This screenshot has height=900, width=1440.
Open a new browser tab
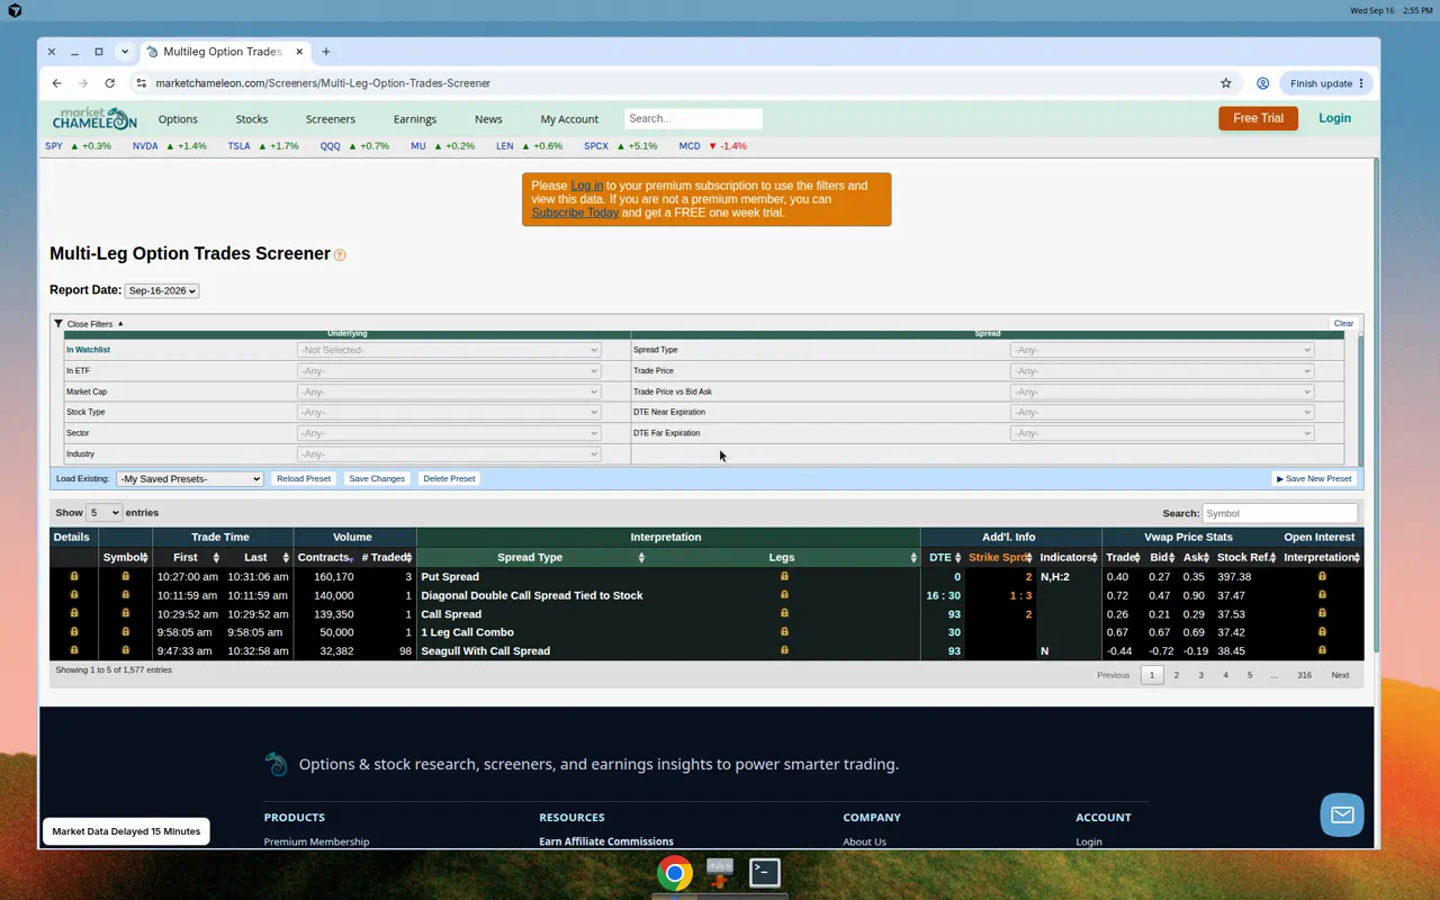click(326, 52)
